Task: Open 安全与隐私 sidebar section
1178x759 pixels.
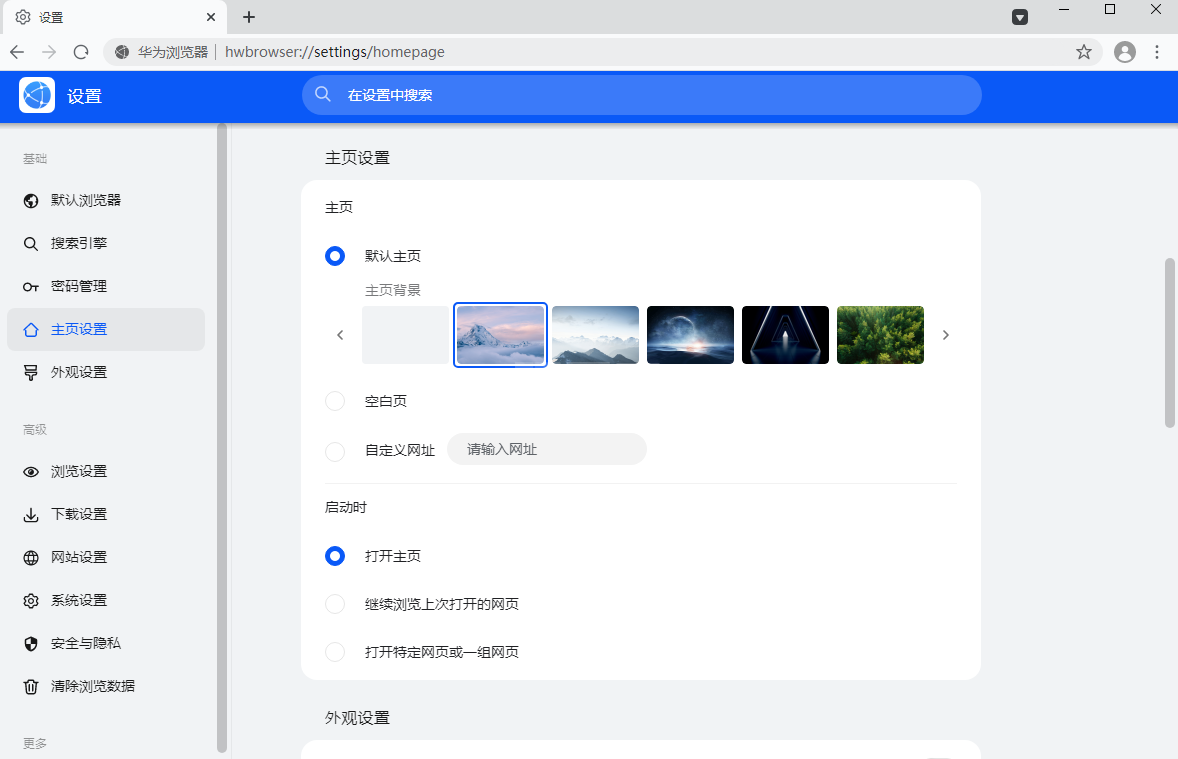Action: click(106, 644)
